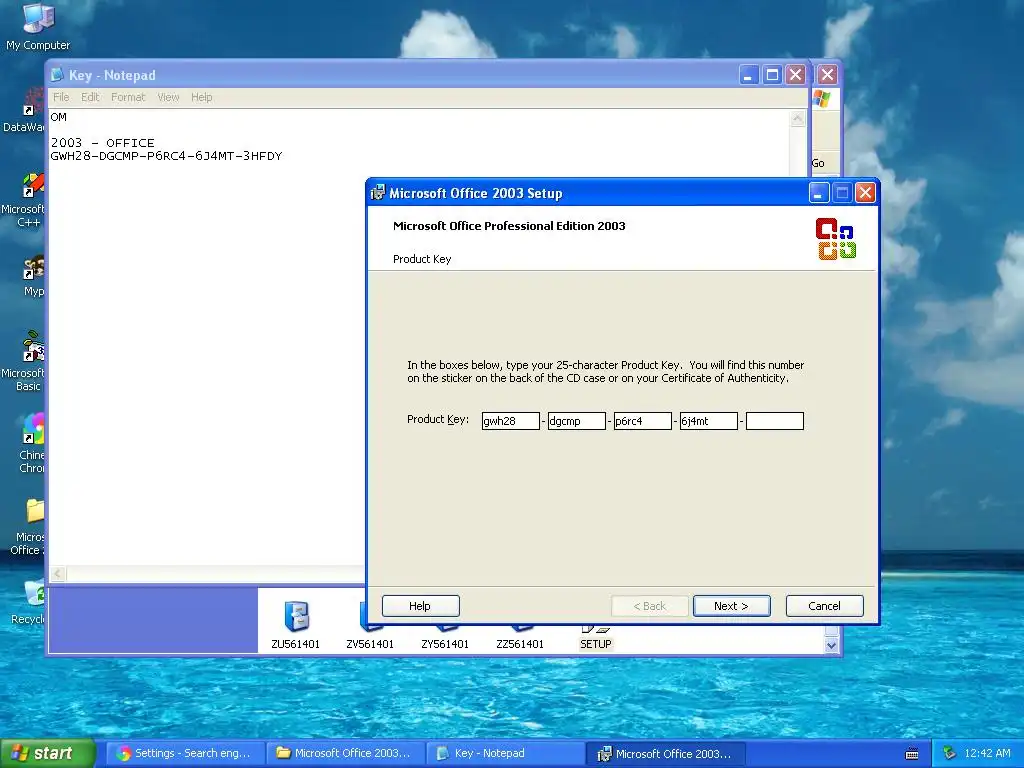Image resolution: width=1024 pixels, height=768 pixels.
Task: Click the folder window scrollbar down arrow
Action: [831, 645]
